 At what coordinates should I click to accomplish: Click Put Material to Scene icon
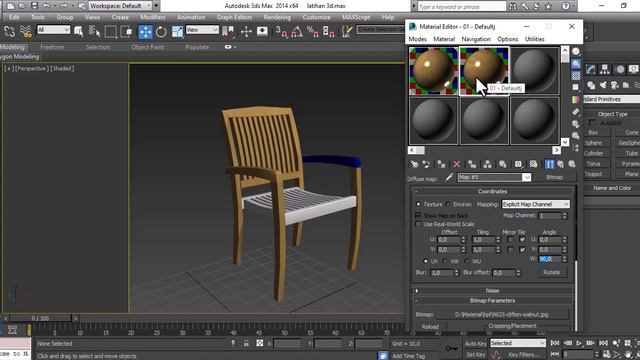pos(426,164)
